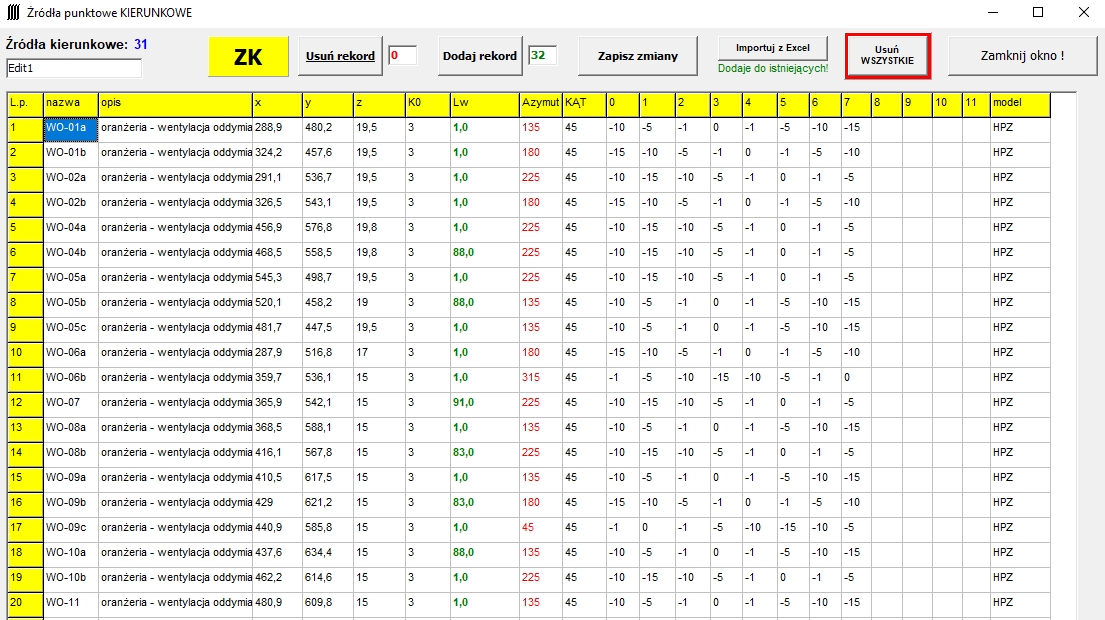Click record number field next to Usuń rekord
The width and height of the screenshot is (1105, 620).
coord(402,56)
